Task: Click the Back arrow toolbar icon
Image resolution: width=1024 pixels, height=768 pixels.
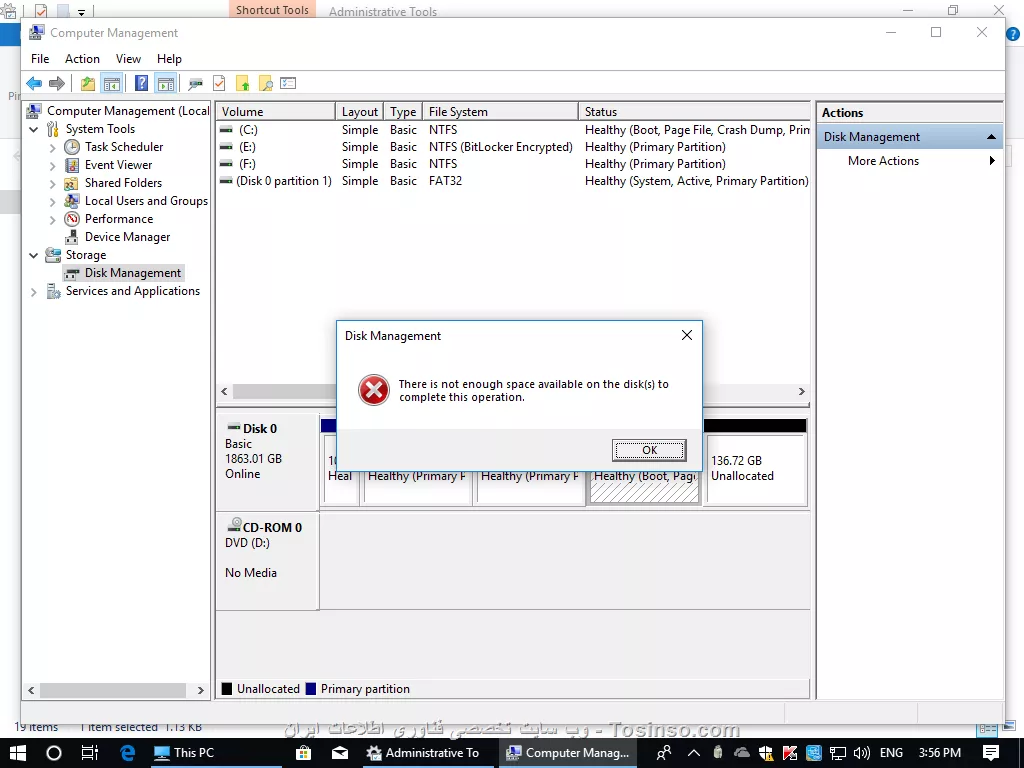Action: 34,84
